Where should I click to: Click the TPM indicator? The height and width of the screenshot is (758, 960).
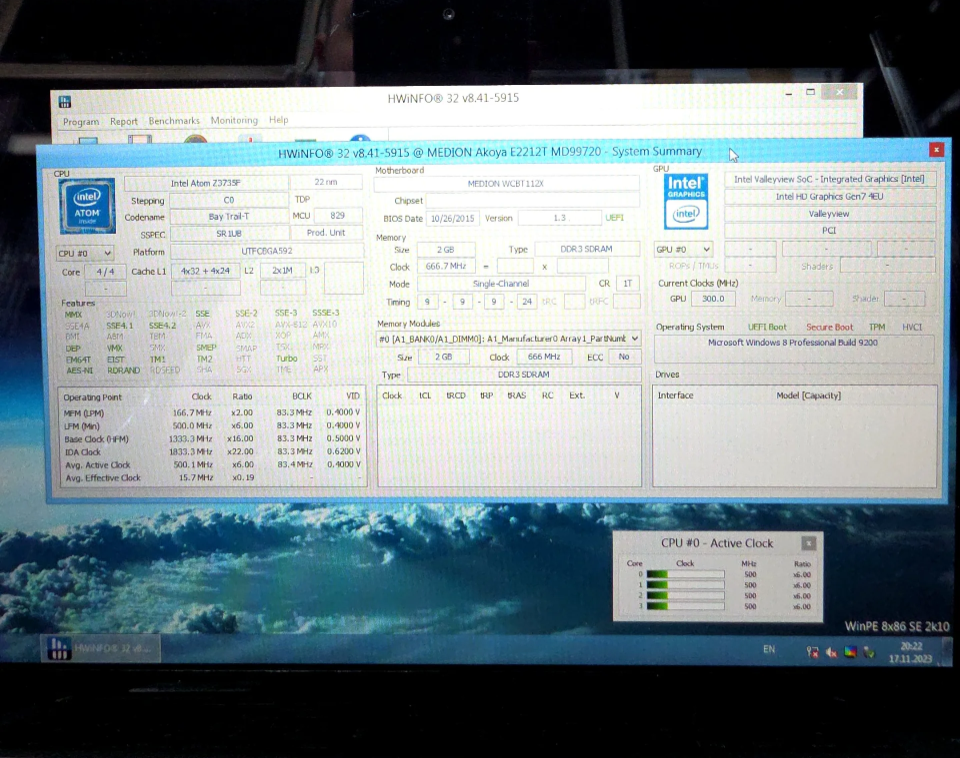877,327
